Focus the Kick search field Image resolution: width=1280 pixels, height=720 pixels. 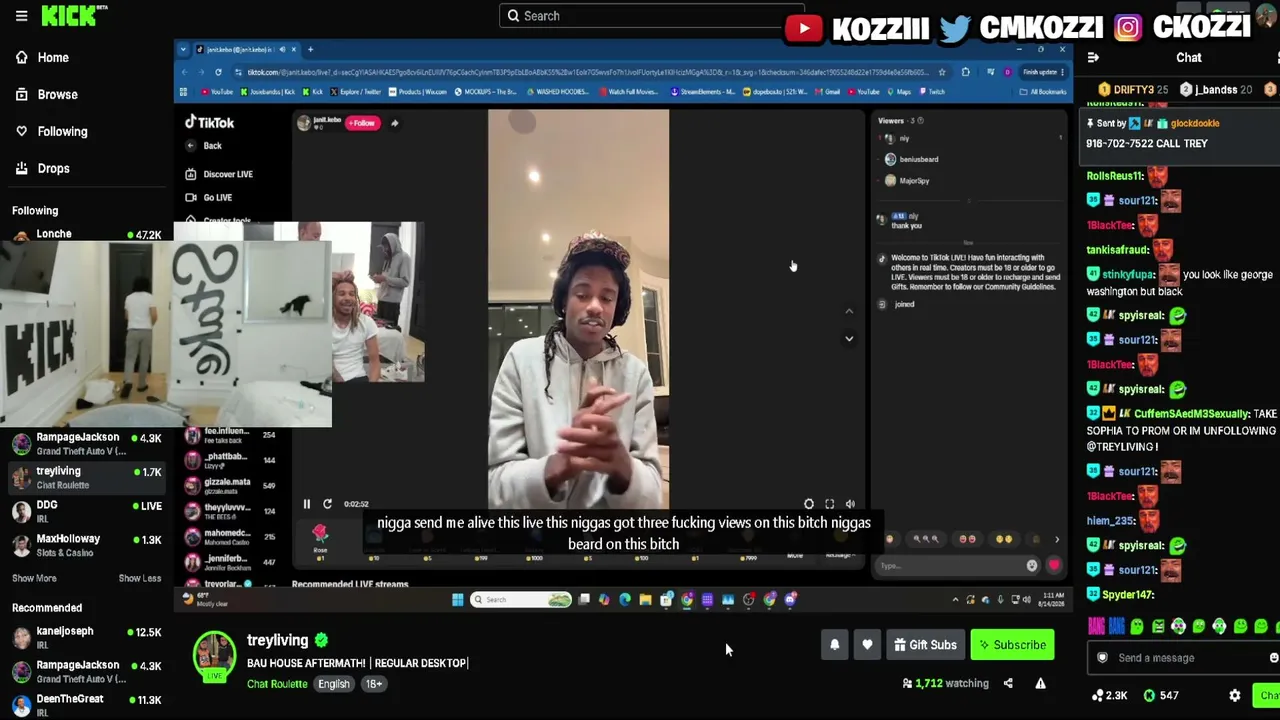650,16
